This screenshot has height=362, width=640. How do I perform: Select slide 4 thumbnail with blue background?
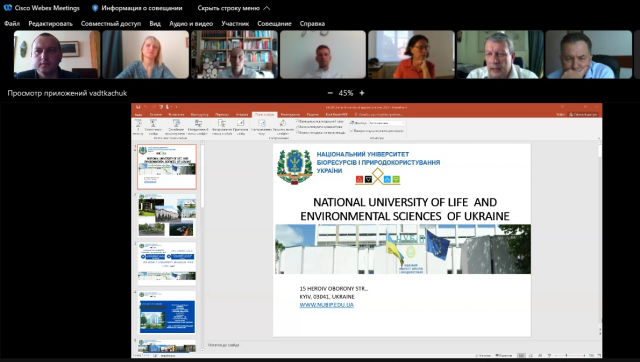tap(167, 312)
